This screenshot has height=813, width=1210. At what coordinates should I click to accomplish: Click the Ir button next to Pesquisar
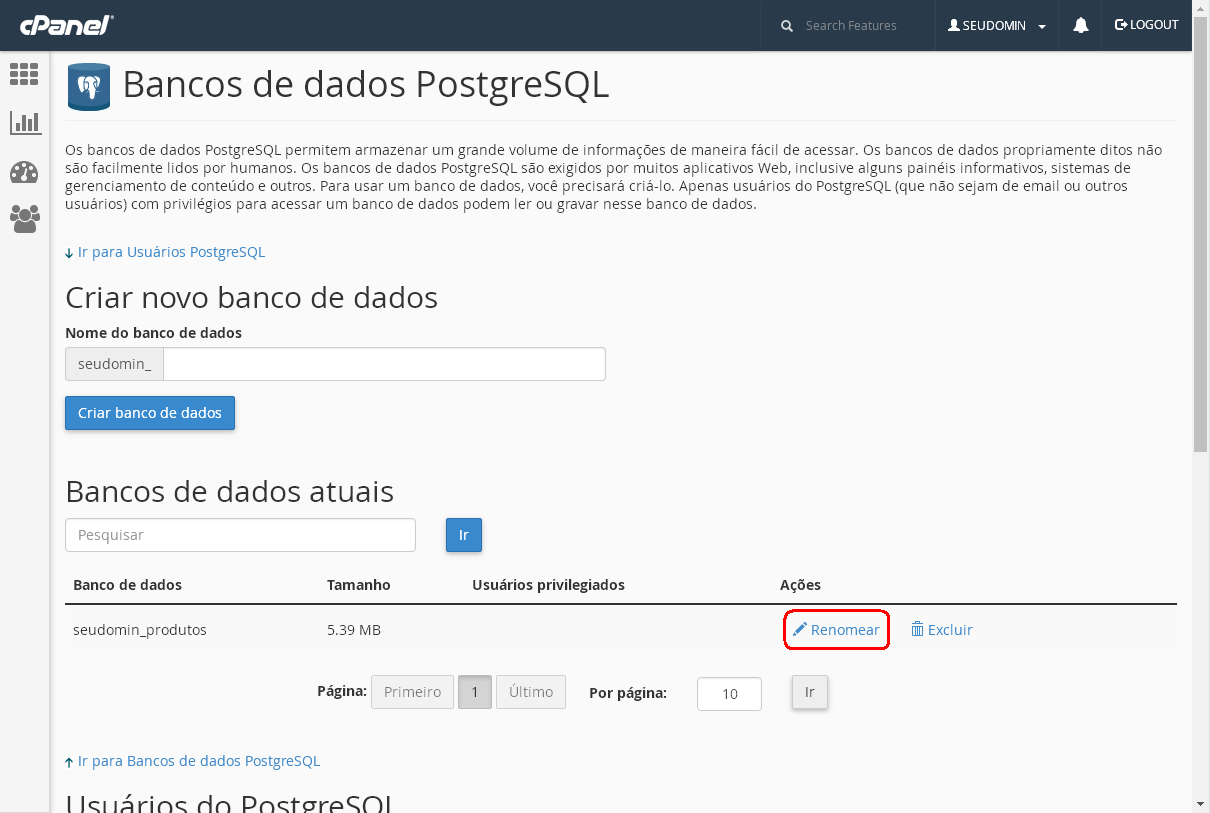click(464, 535)
